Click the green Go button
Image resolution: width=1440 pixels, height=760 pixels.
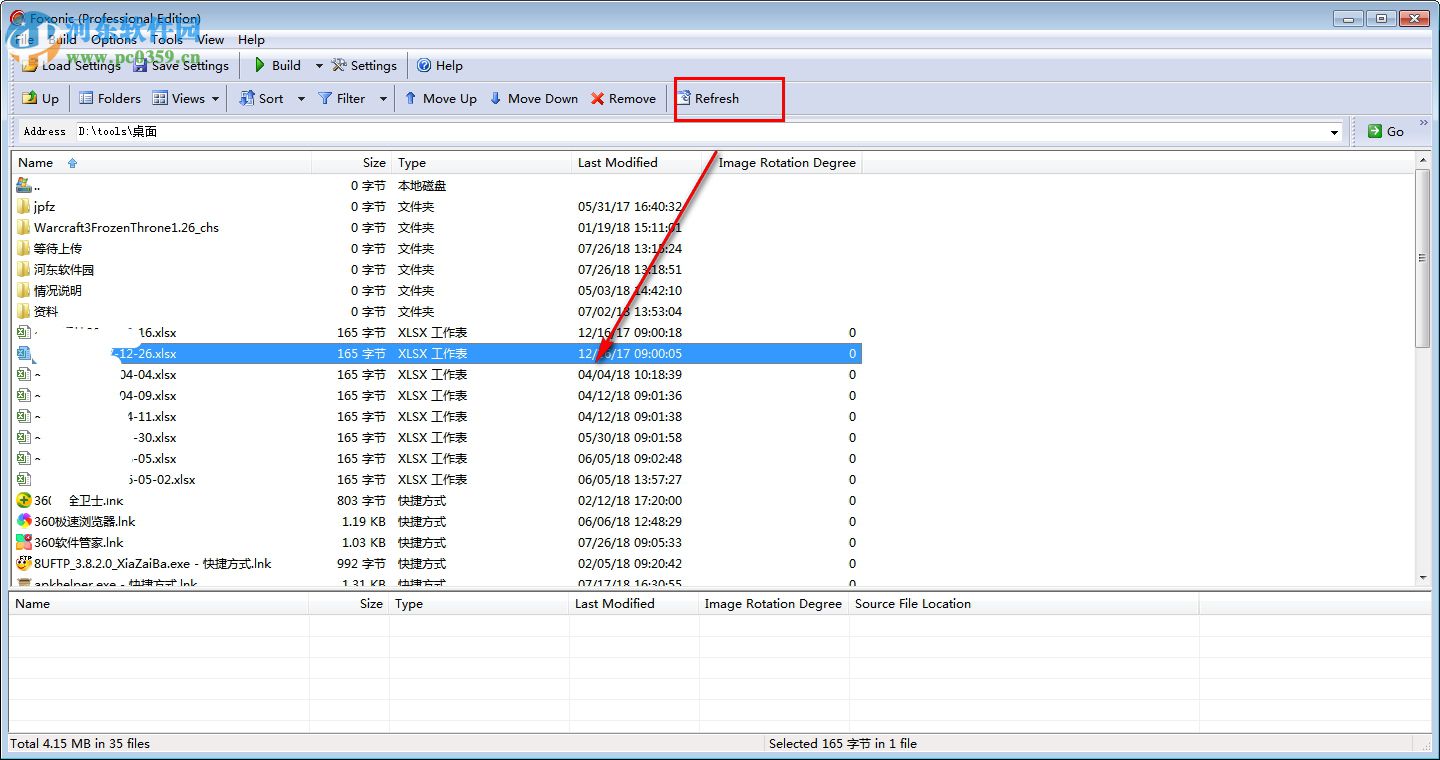(x=1386, y=131)
